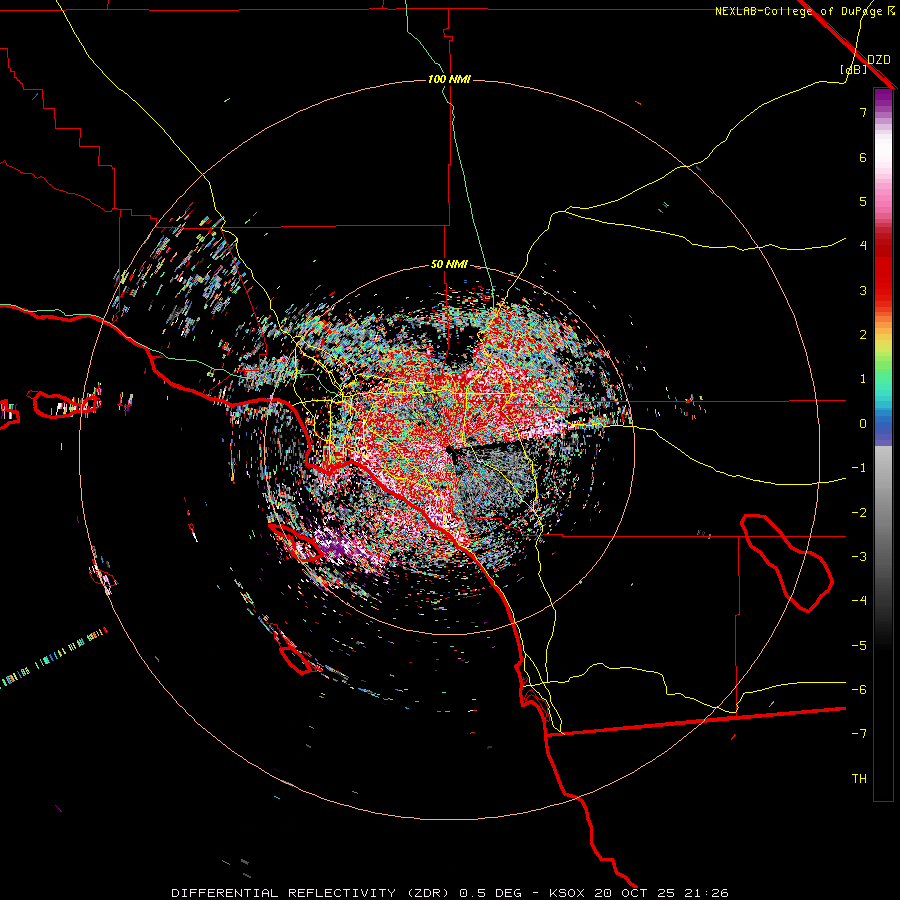Click the red 3 dB band of color bar
Image resolution: width=900 pixels, height=900 pixels.
pyautogui.click(x=883, y=284)
